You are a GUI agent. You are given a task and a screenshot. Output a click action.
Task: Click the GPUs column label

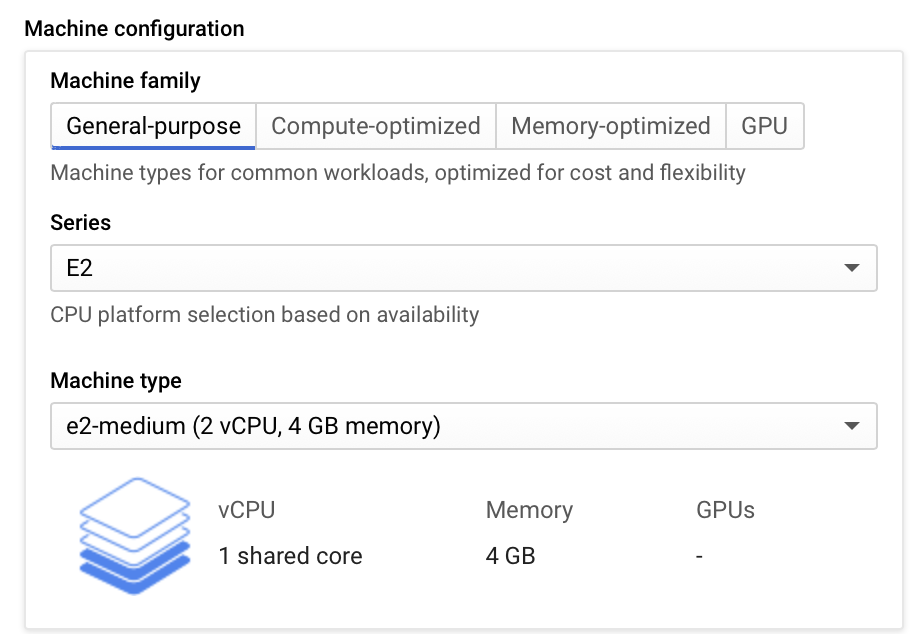[725, 510]
